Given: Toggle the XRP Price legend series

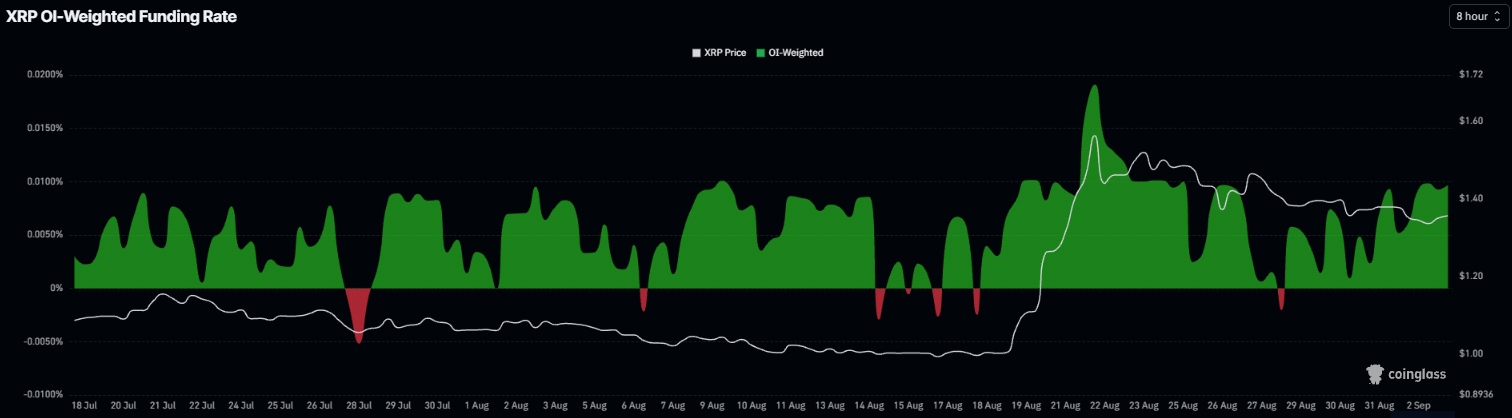Looking at the screenshot, I should [719, 52].
